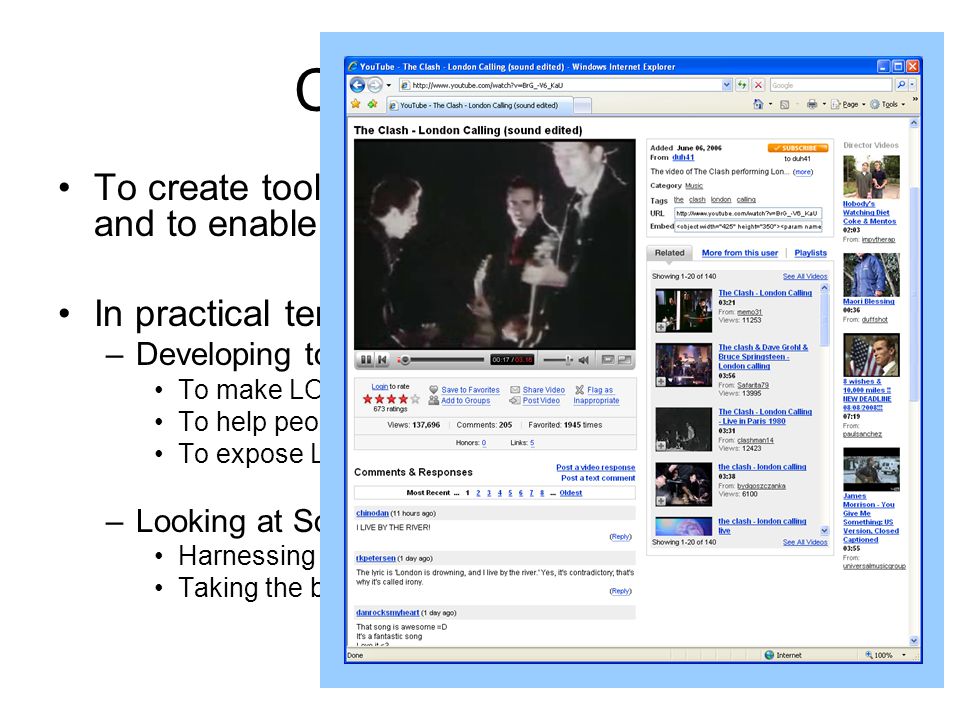The image size is (960, 720).
Task: Click the Share Video link
Action: point(544,390)
